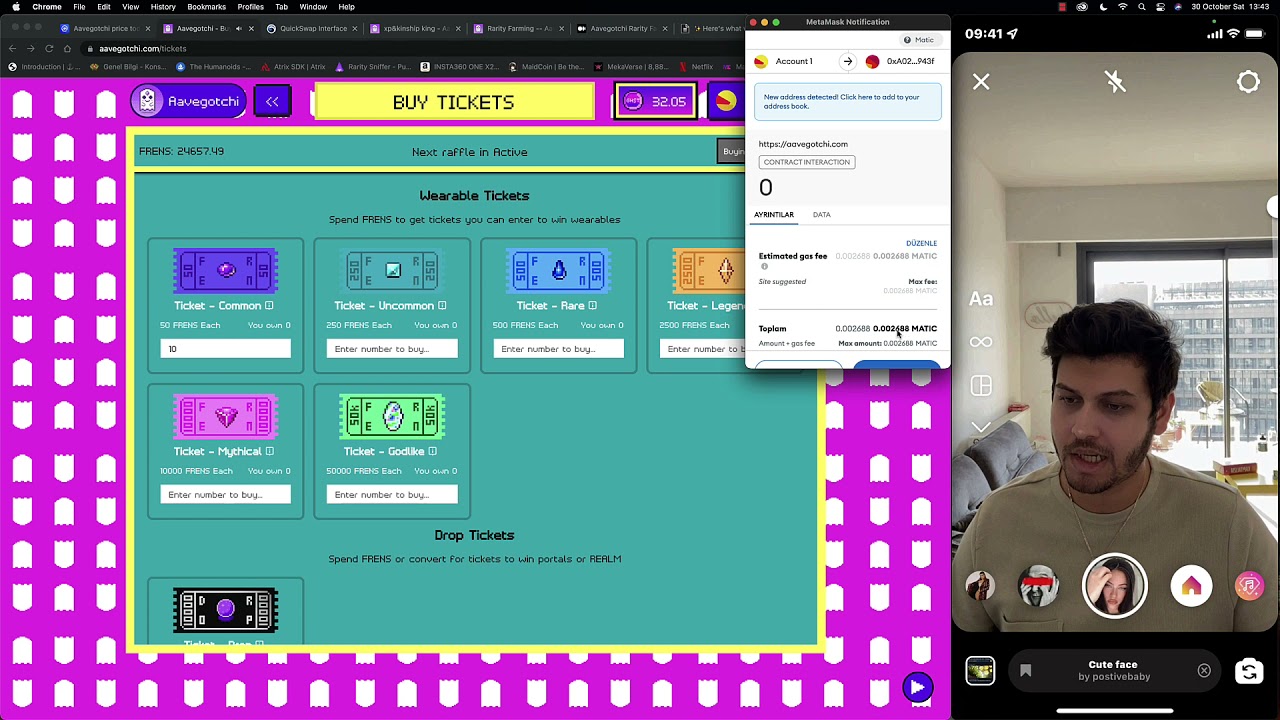The width and height of the screenshot is (1280, 720).
Task: Collapse the Aavegotchi sidebar with double-chevron button
Action: 272,101
